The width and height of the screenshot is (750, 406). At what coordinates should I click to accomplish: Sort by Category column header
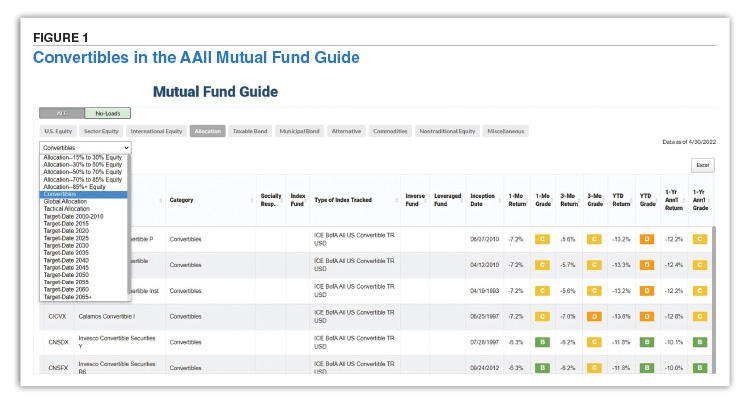pos(211,200)
